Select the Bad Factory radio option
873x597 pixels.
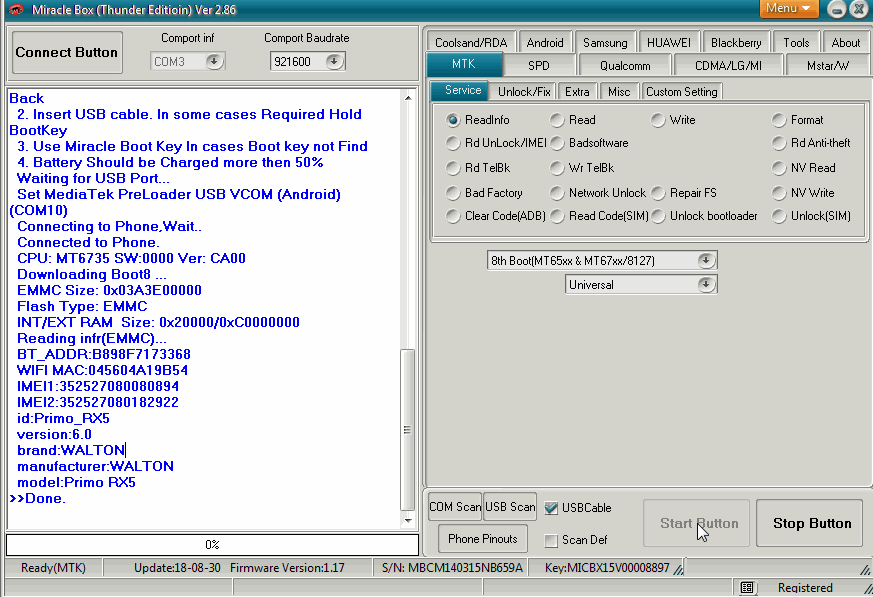pyautogui.click(x=453, y=193)
